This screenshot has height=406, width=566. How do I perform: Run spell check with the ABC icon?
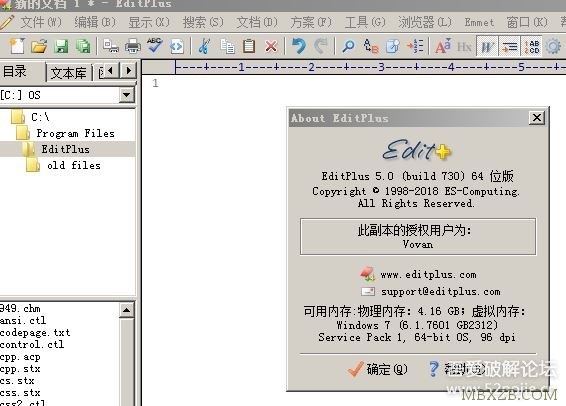tap(154, 46)
